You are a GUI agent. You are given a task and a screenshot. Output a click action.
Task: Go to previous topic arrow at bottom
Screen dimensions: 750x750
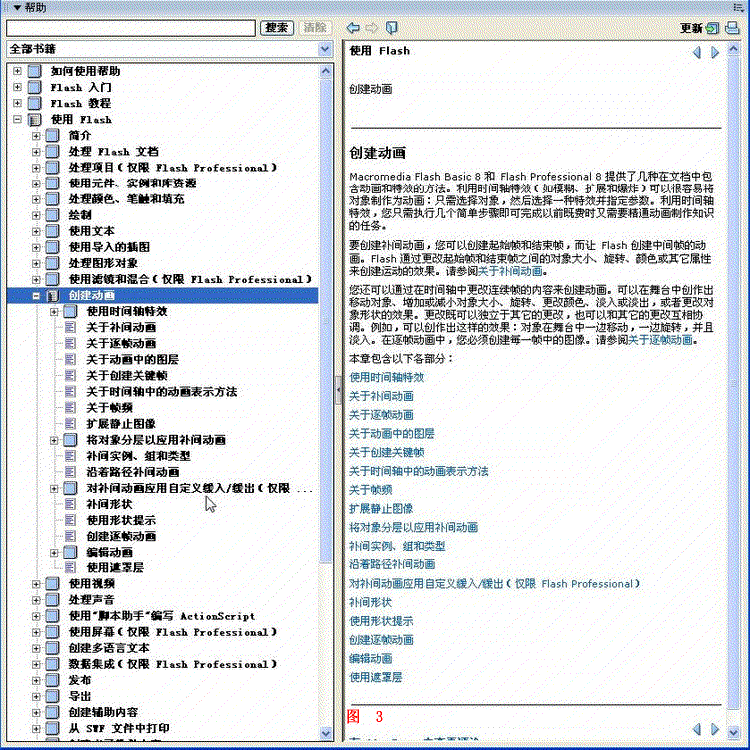pyautogui.click(x=696, y=729)
